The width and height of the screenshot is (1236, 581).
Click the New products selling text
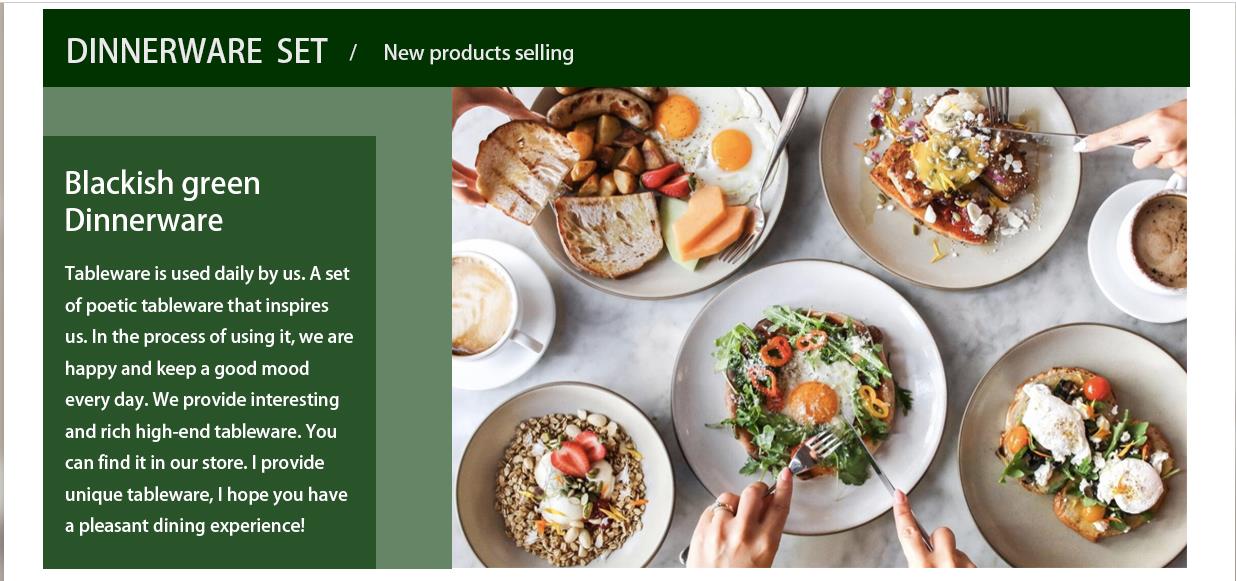[x=478, y=53]
